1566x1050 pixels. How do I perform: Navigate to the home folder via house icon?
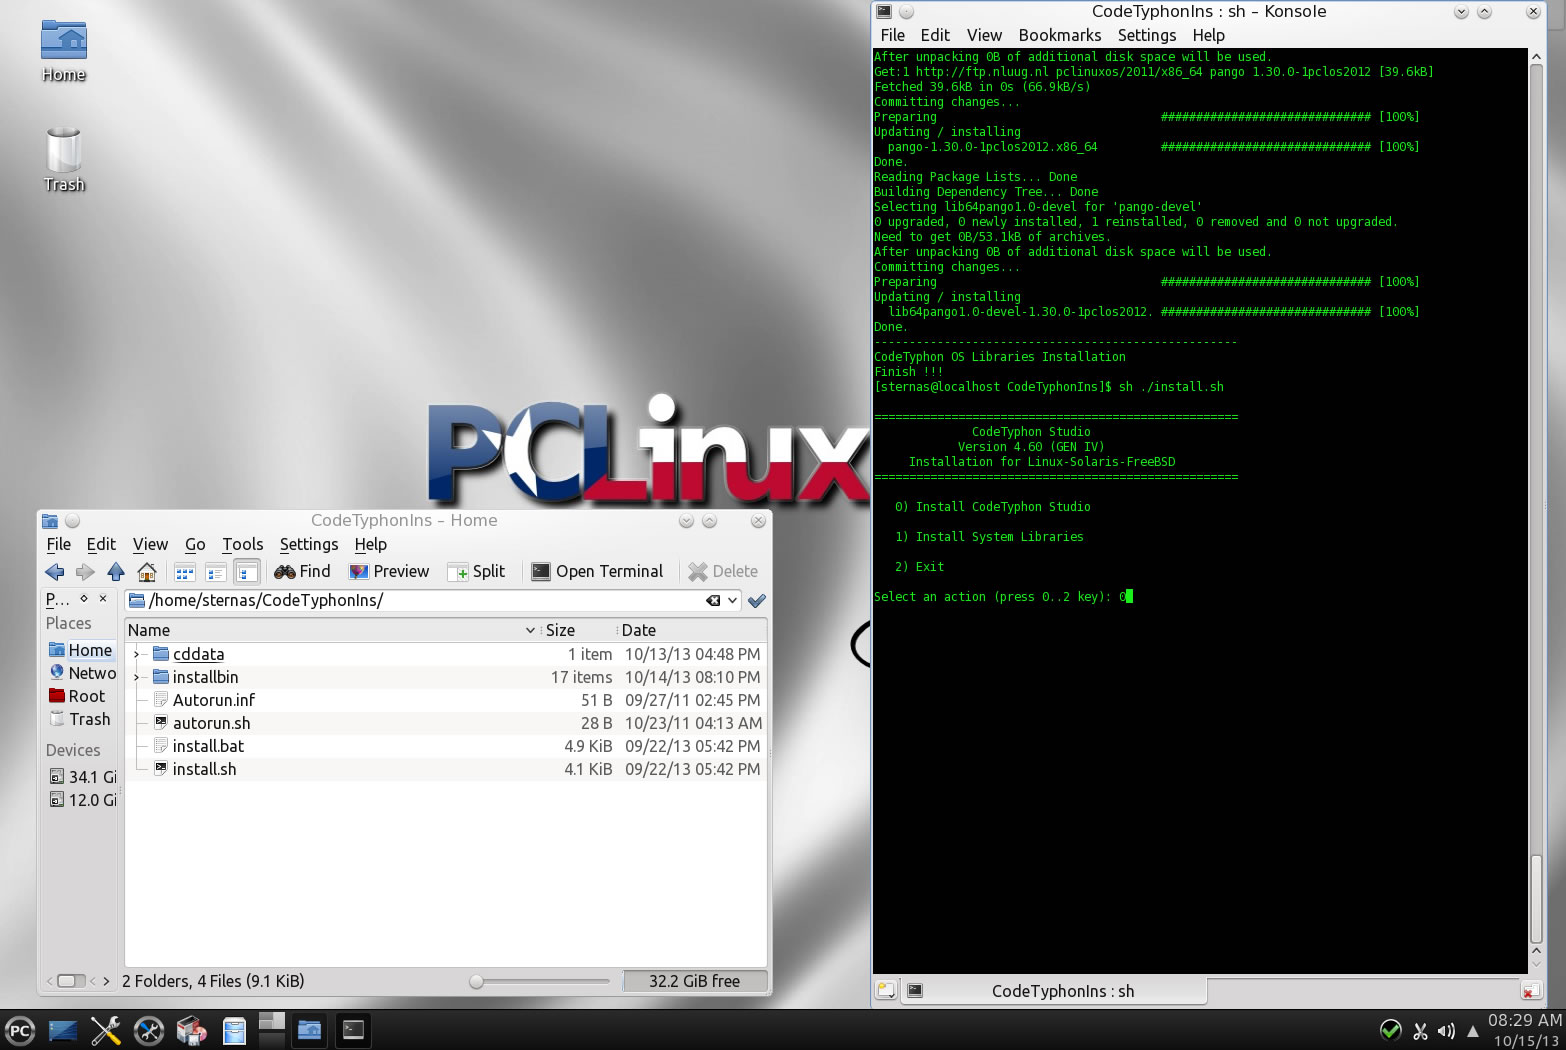pyautogui.click(x=147, y=572)
